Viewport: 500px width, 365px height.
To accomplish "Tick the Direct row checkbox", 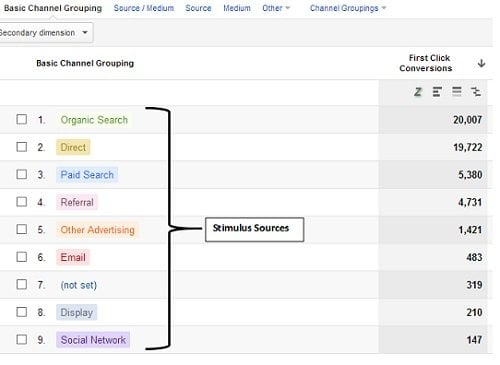I will point(22,147).
